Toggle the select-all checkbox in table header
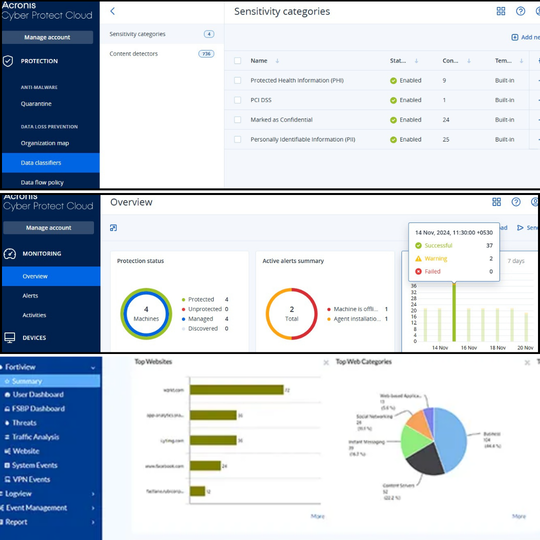The height and width of the screenshot is (540, 540). tap(237, 61)
